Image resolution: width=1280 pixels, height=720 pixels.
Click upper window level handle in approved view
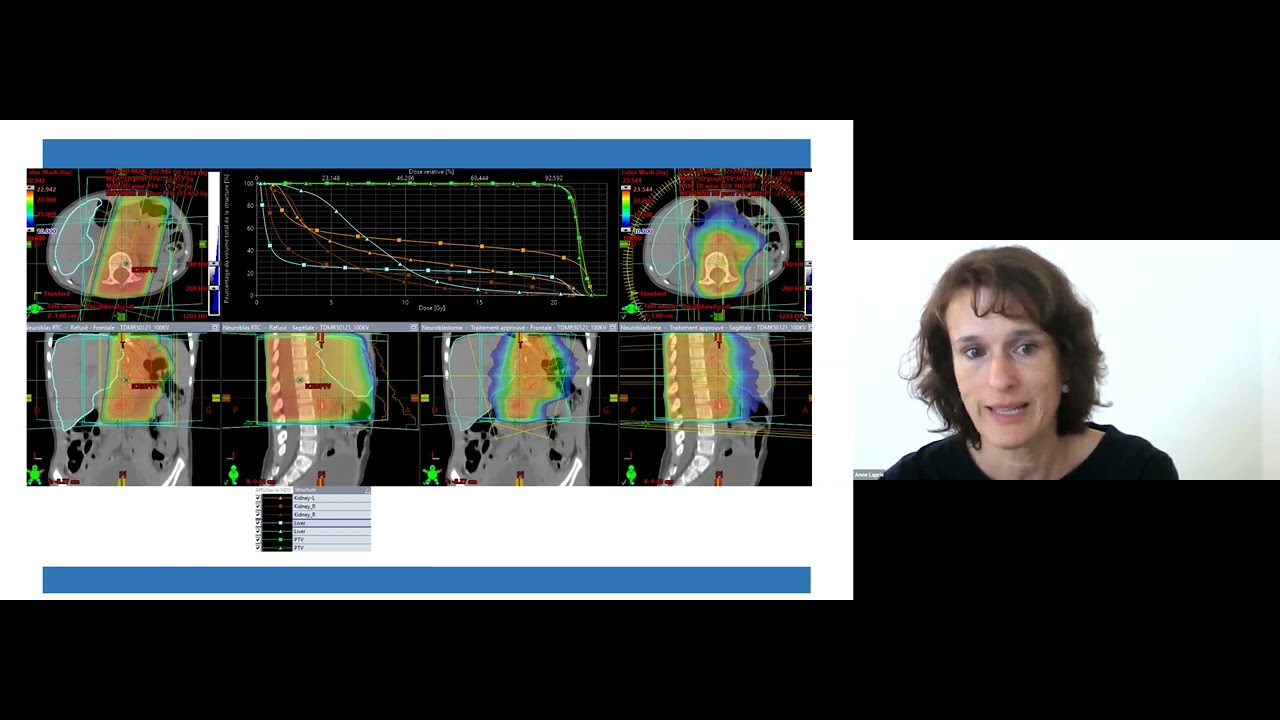[x=809, y=263]
